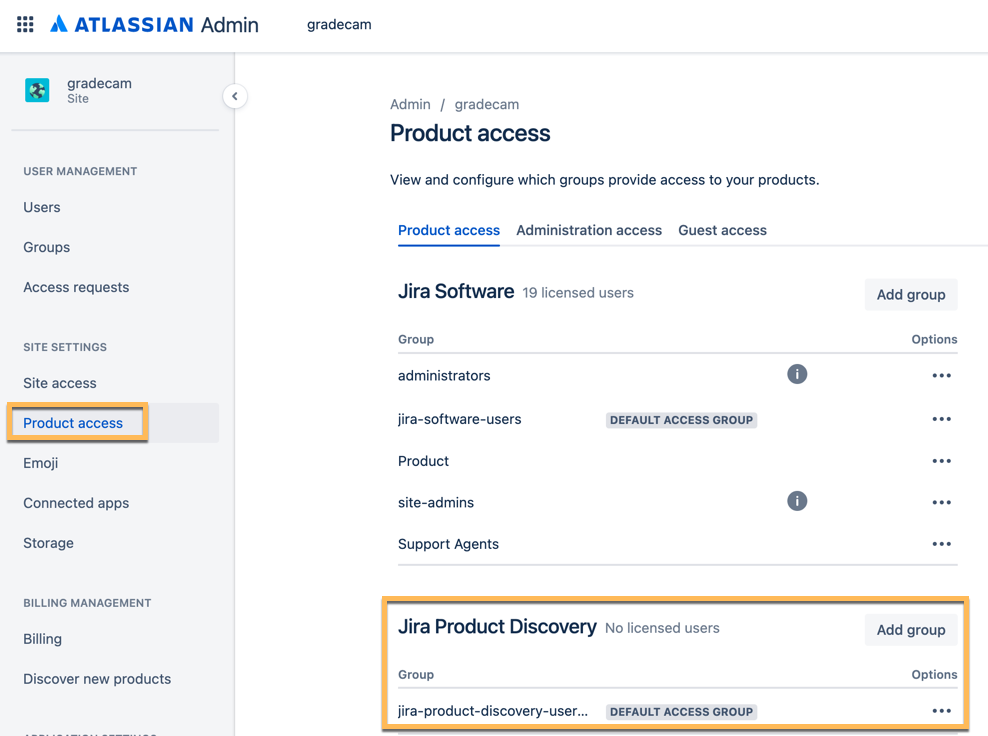This screenshot has height=736, width=988.
Task: Open options menu for administrators group
Action: (941, 374)
